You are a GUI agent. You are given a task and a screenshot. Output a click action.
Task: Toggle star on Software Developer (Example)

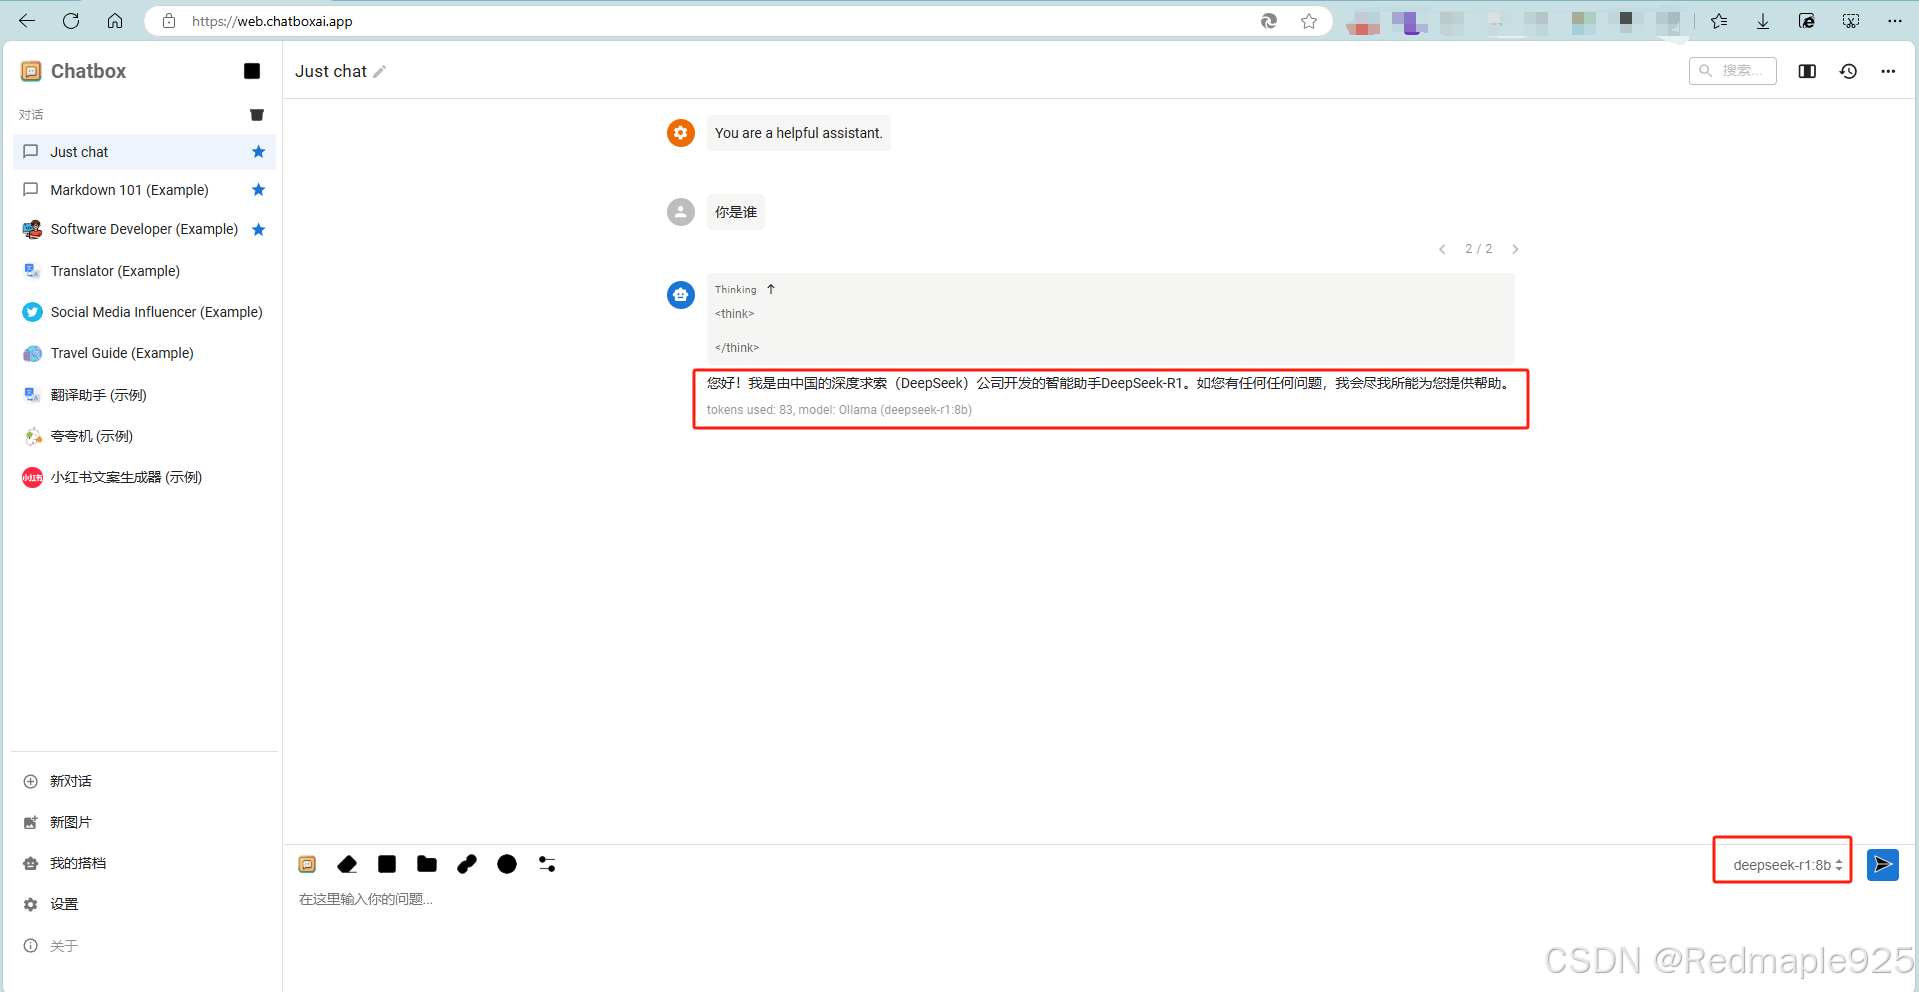(259, 229)
